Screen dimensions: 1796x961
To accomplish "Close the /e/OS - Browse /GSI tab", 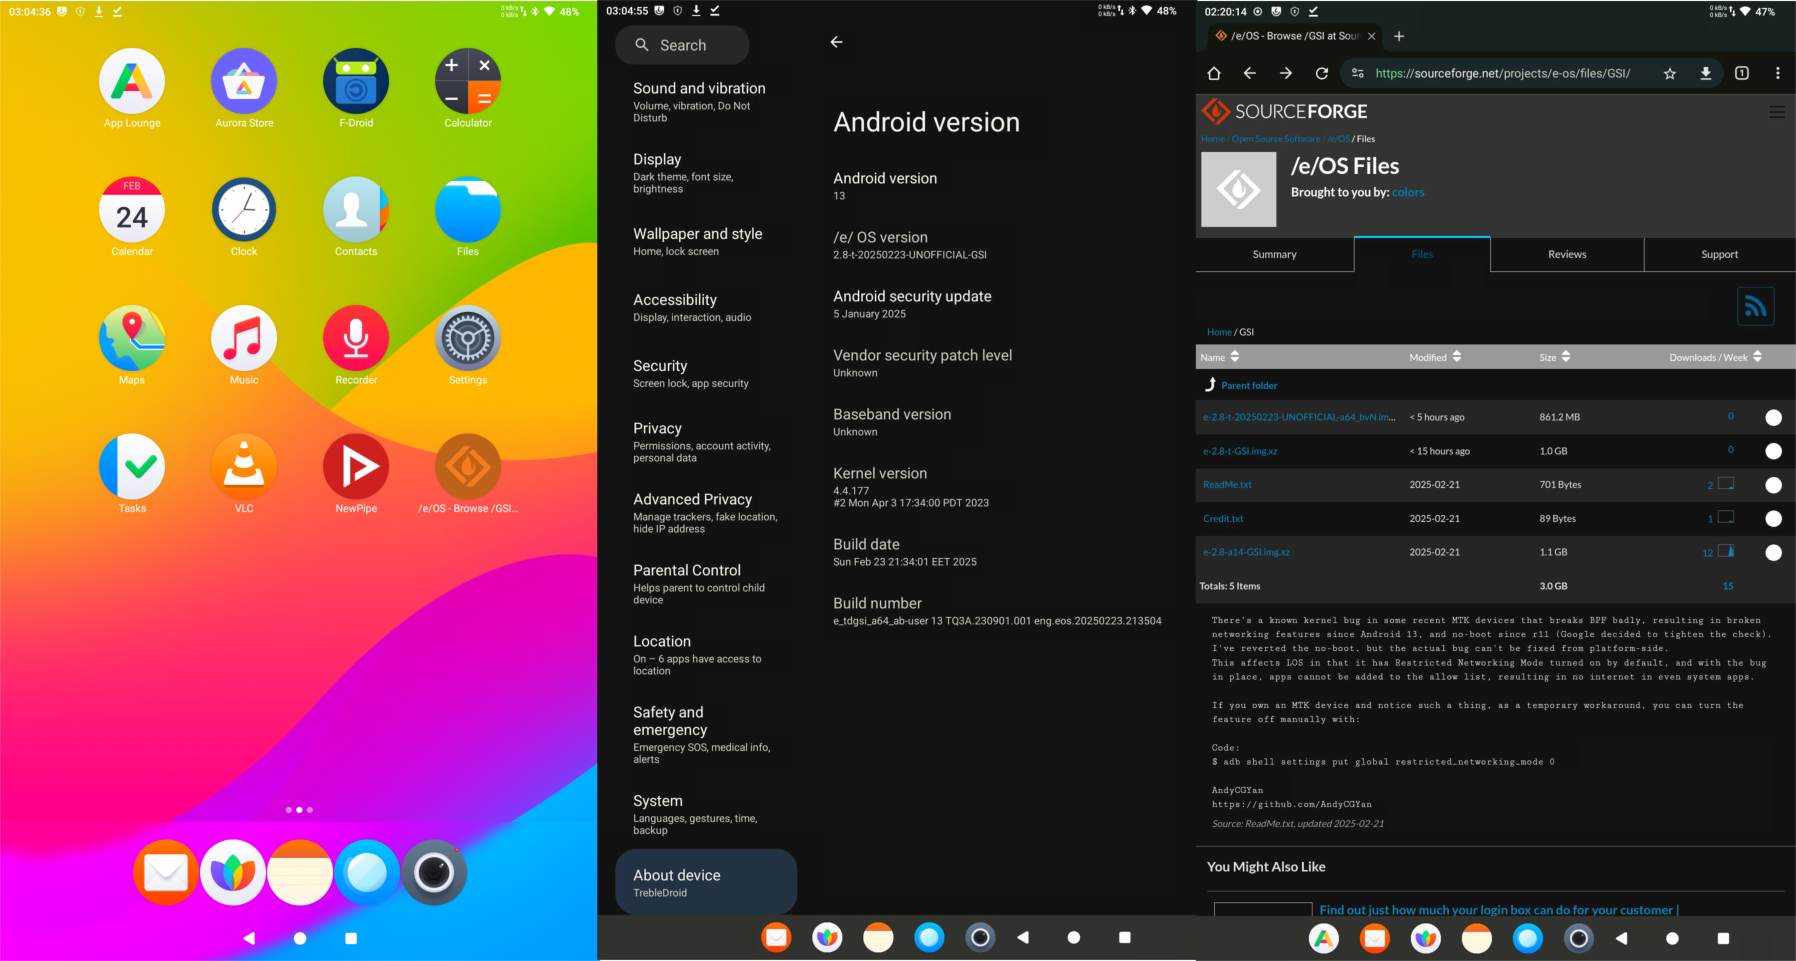I will pyautogui.click(x=1372, y=36).
